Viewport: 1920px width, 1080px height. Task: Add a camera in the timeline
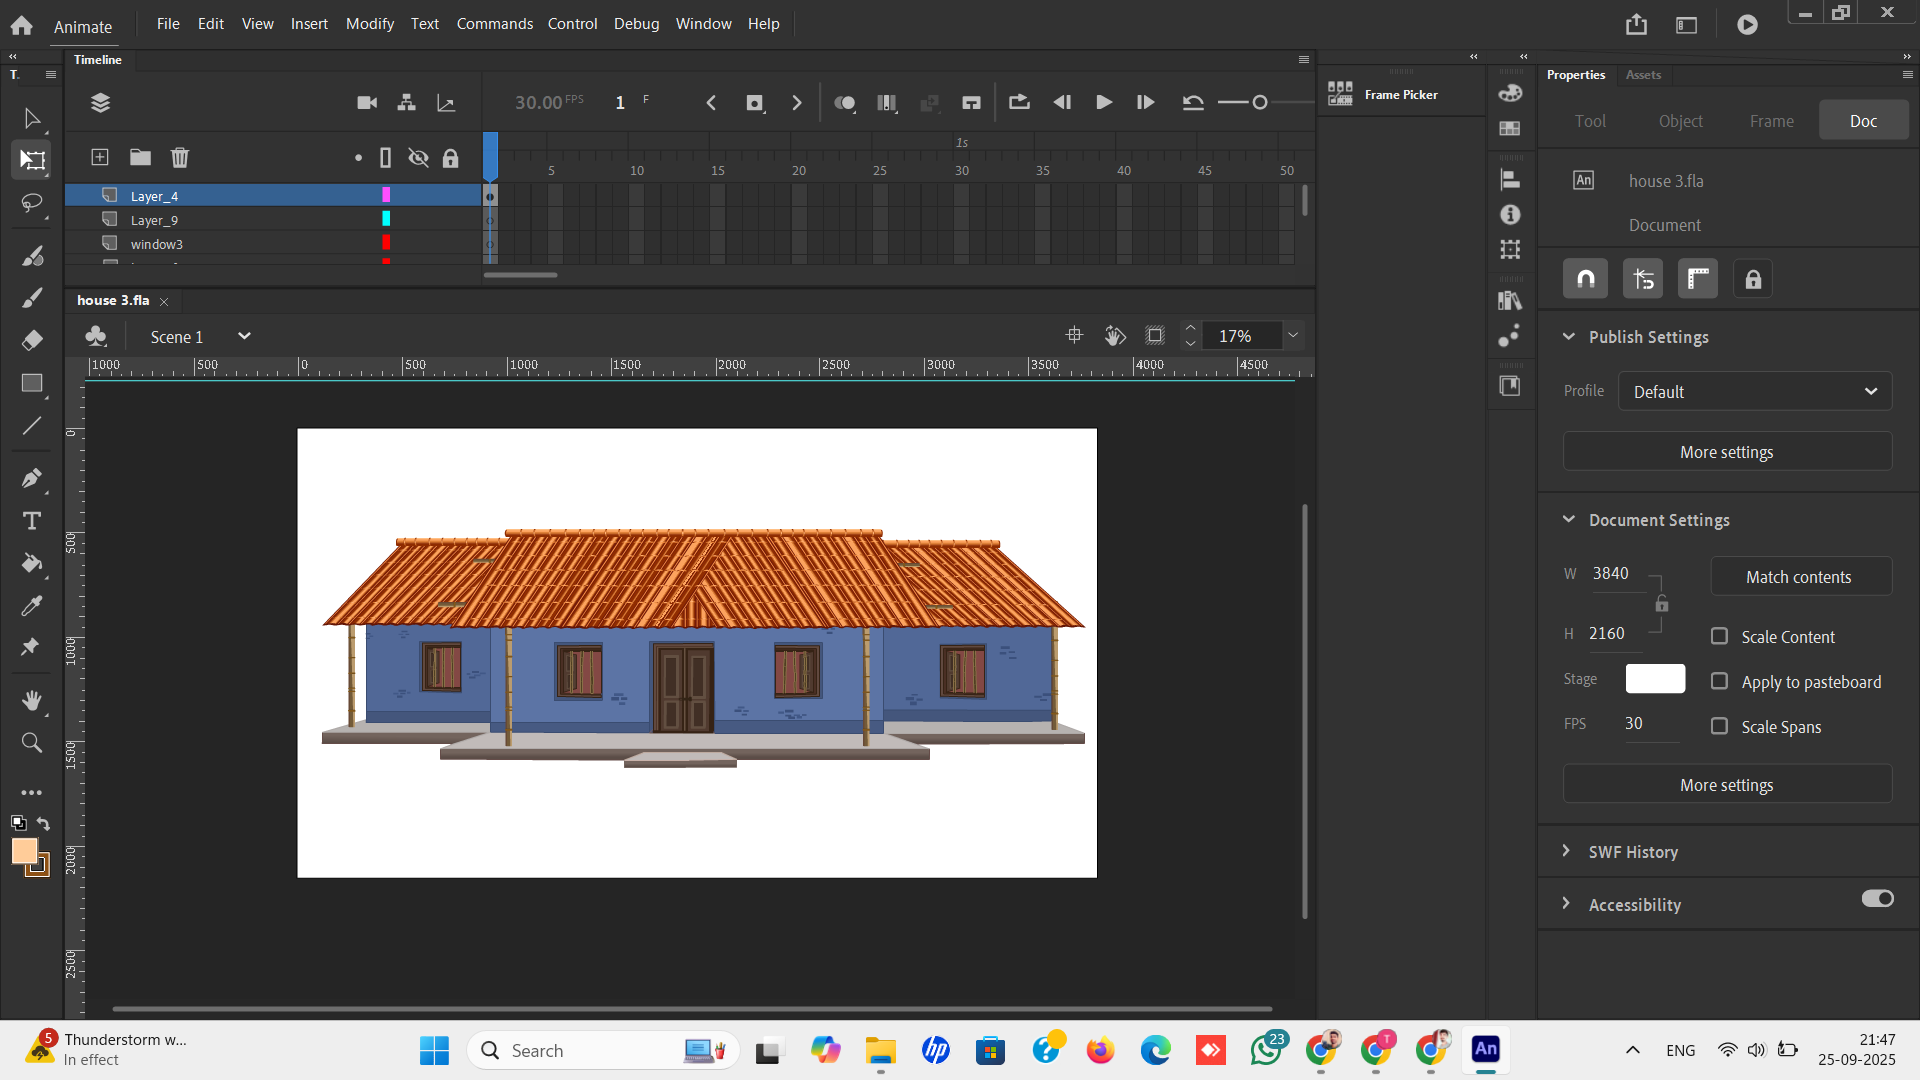coord(367,102)
